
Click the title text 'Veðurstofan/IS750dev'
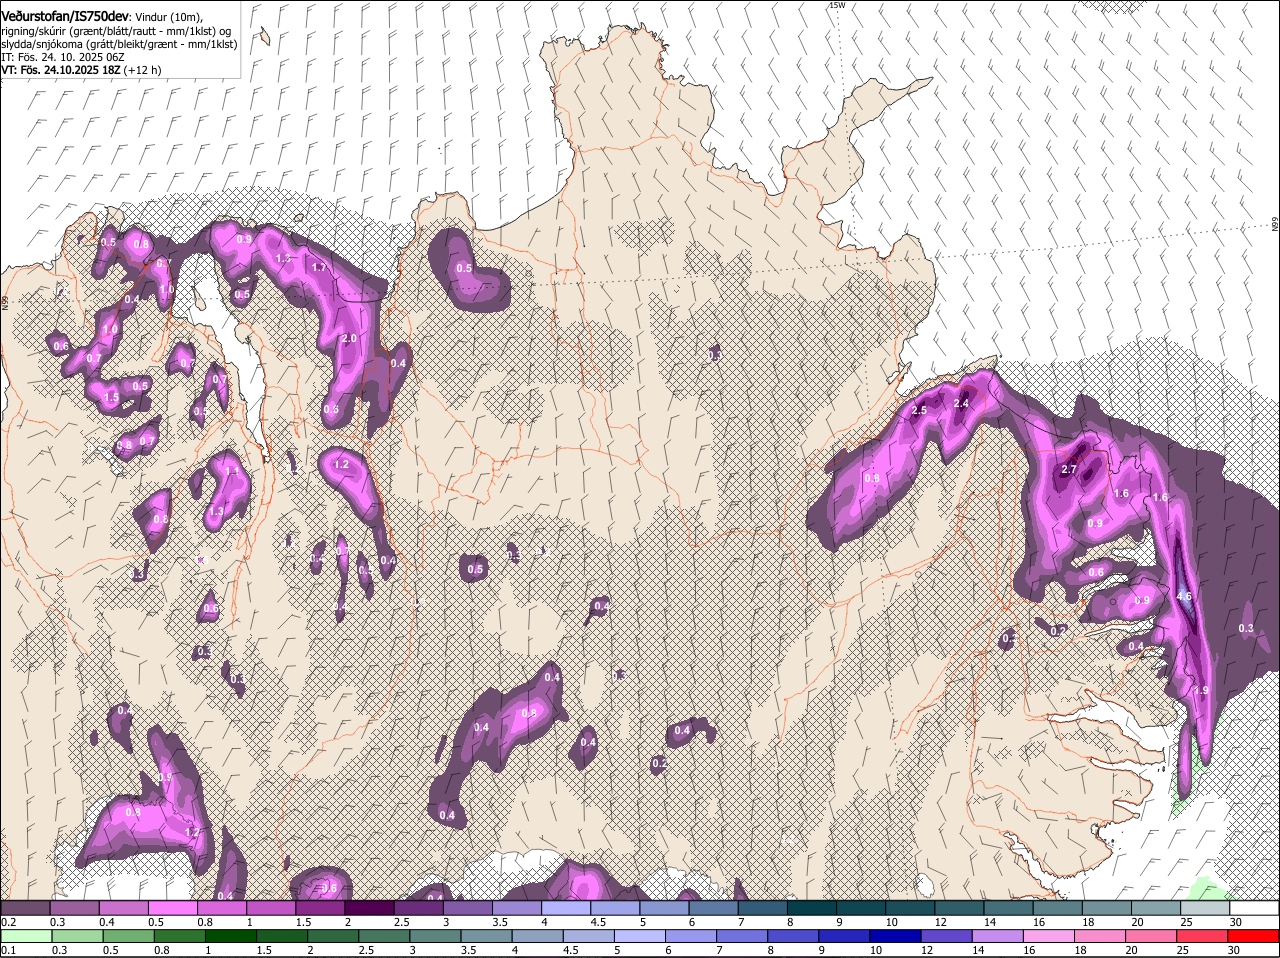pos(65,17)
